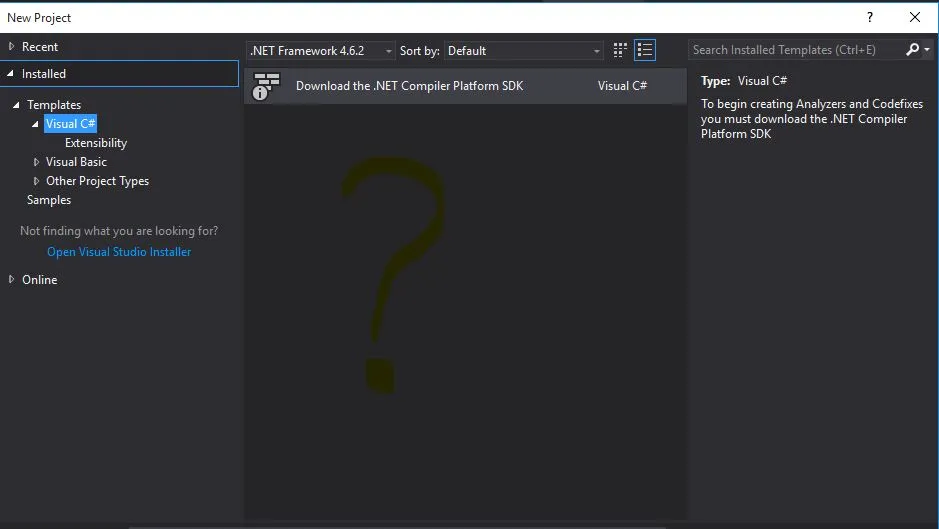939x529 pixels.
Task: Select the Extensibility category
Action: tap(96, 143)
